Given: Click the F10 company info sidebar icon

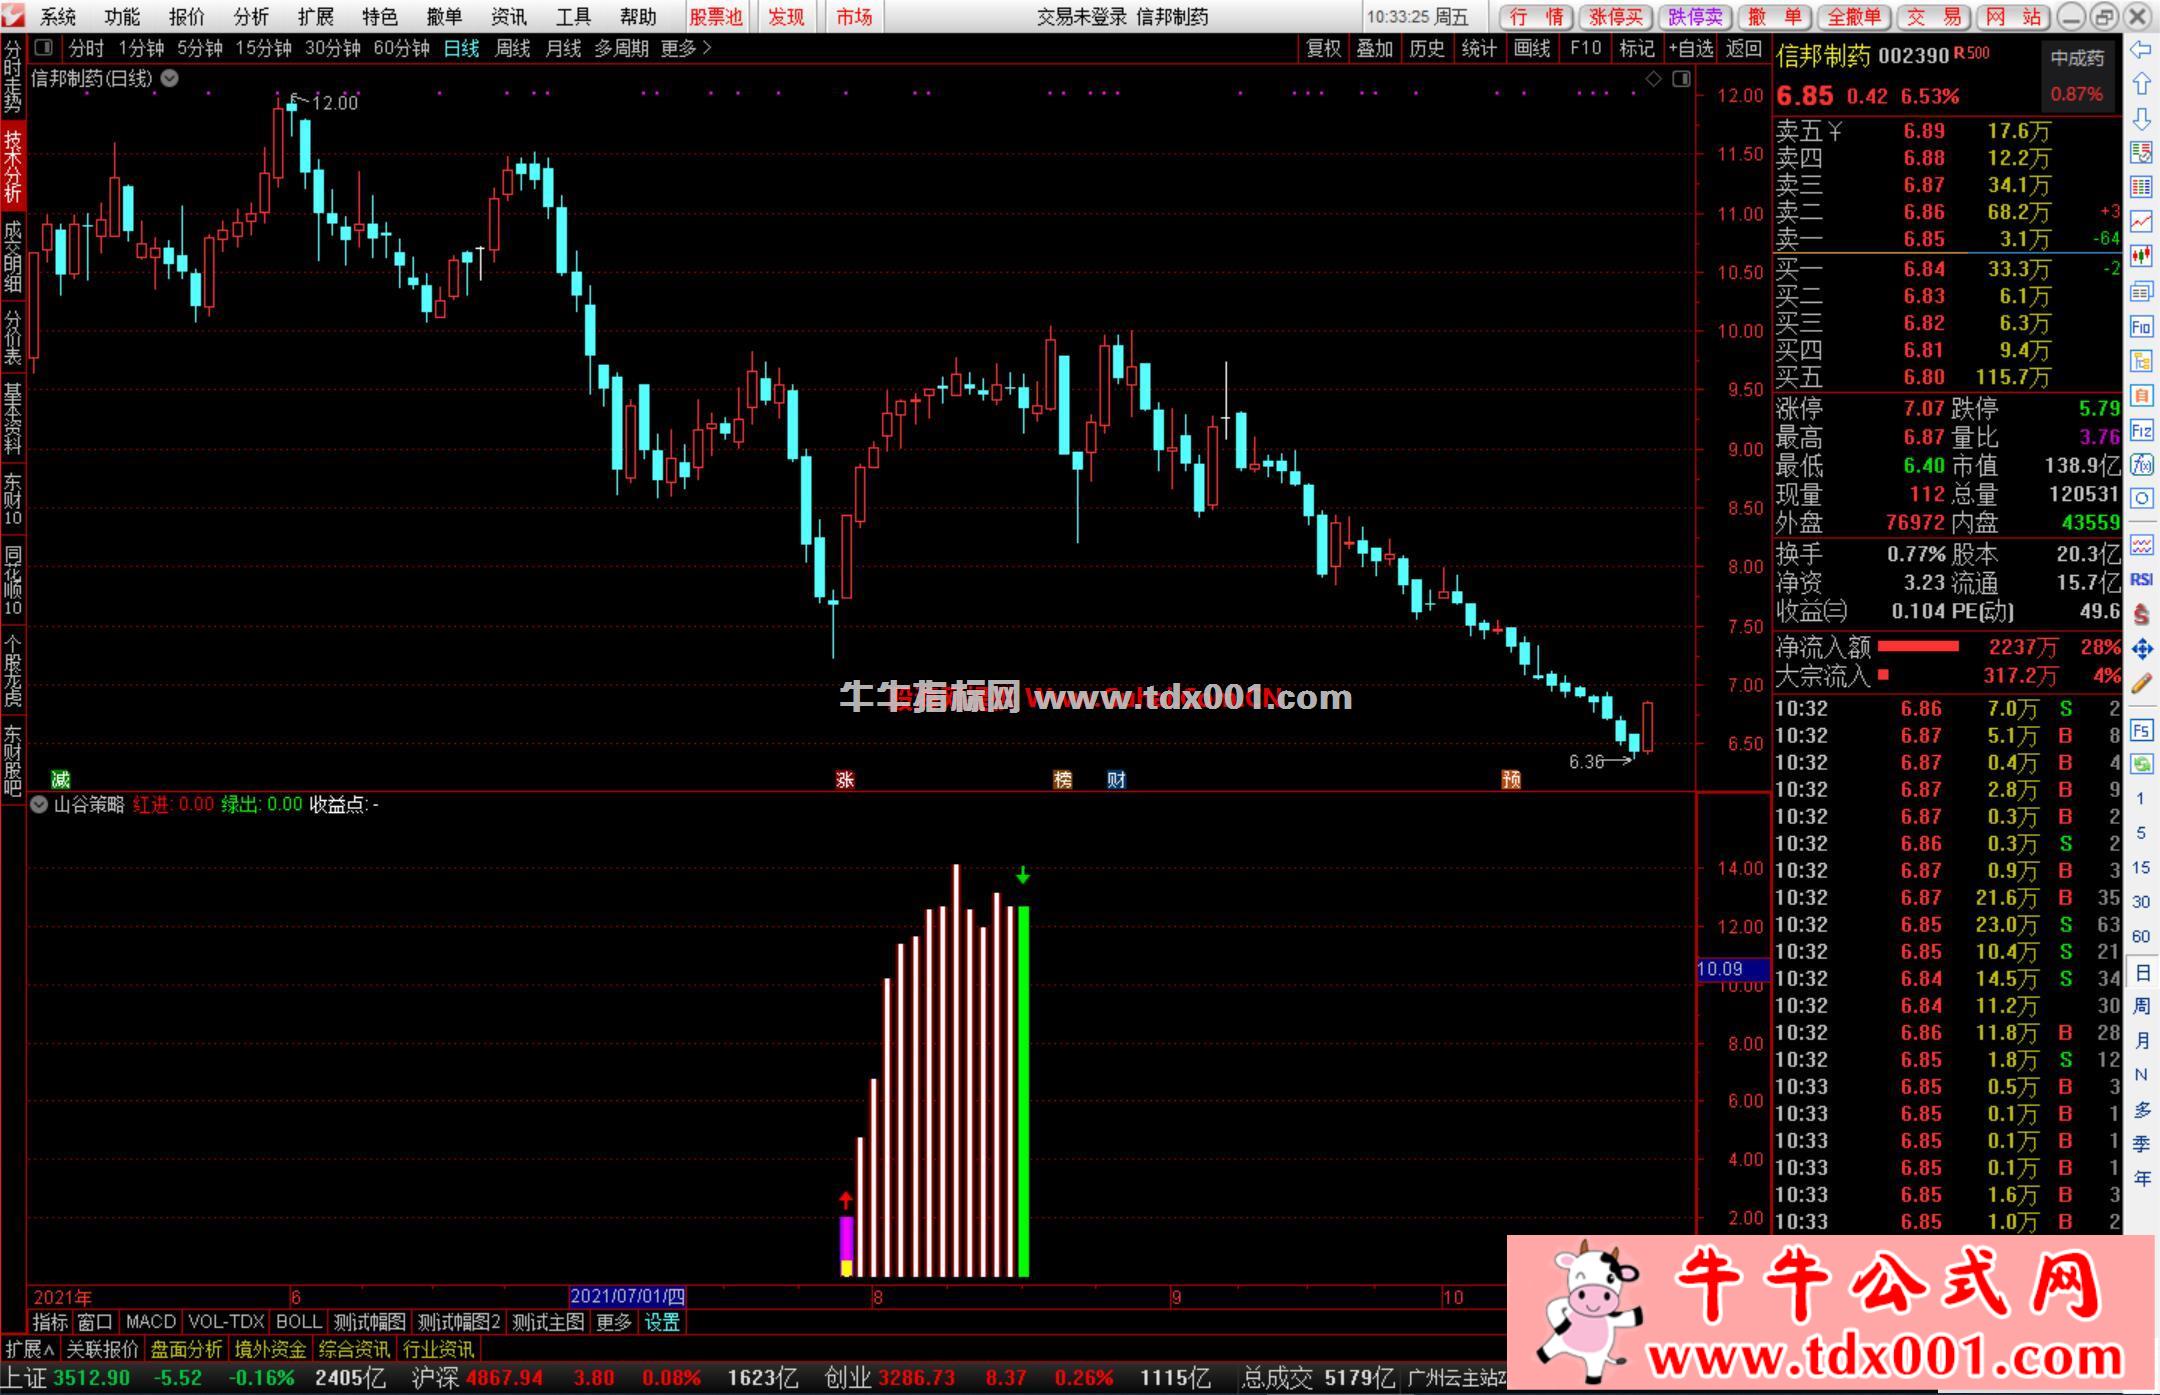Looking at the screenshot, I should pyautogui.click(x=2141, y=326).
